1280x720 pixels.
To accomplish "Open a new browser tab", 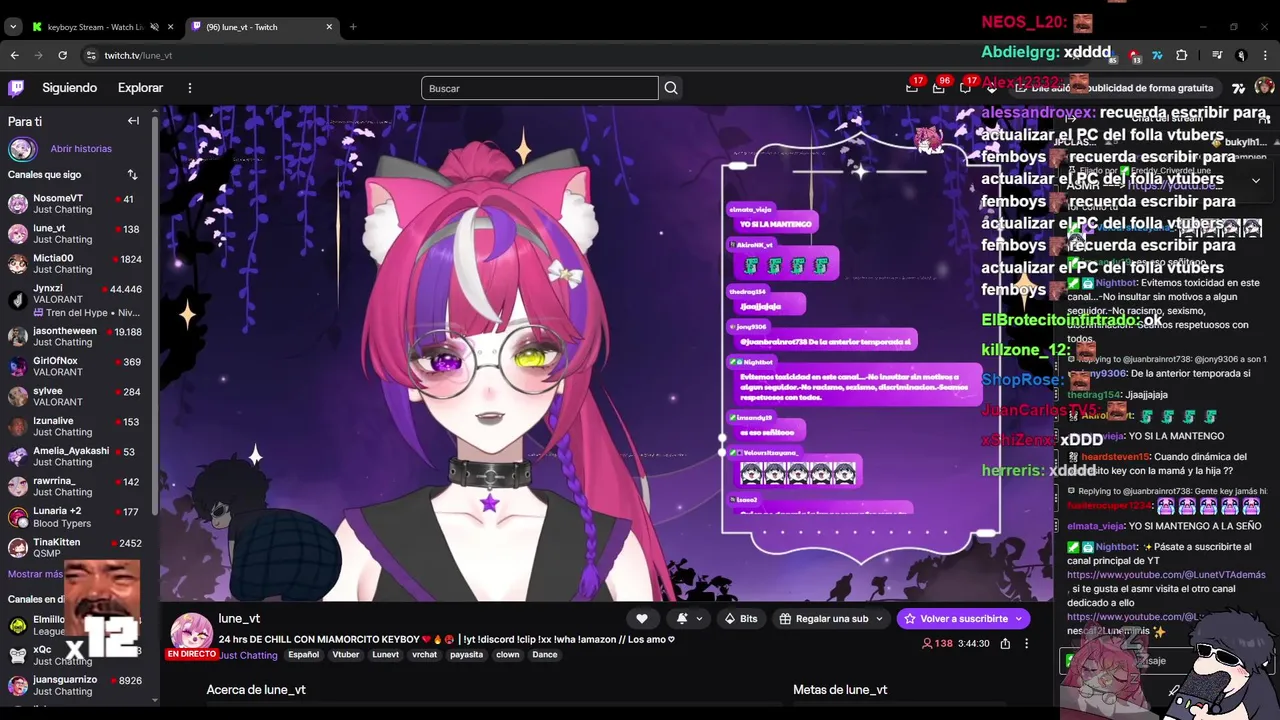I will tap(353, 27).
